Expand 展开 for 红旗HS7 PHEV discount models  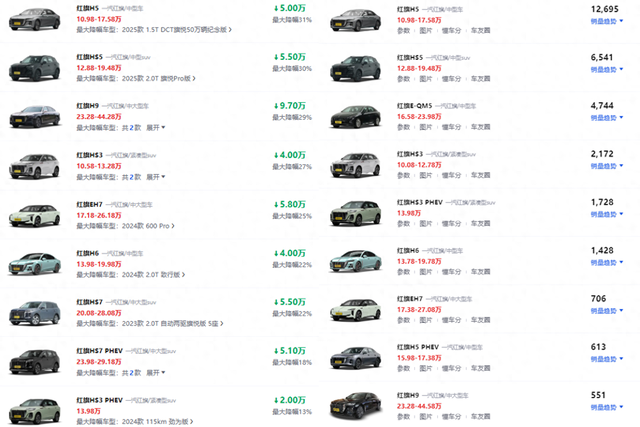click(x=156, y=373)
